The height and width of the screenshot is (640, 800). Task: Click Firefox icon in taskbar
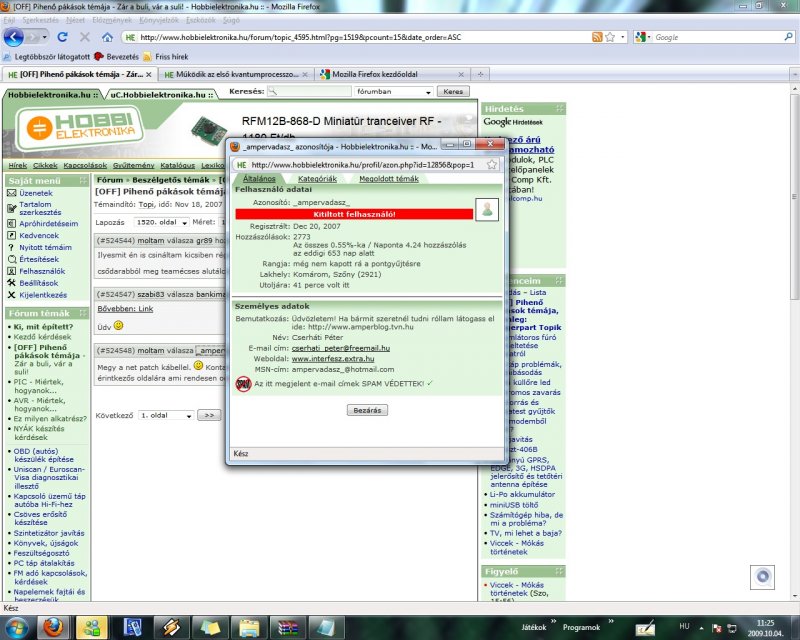coord(54,627)
